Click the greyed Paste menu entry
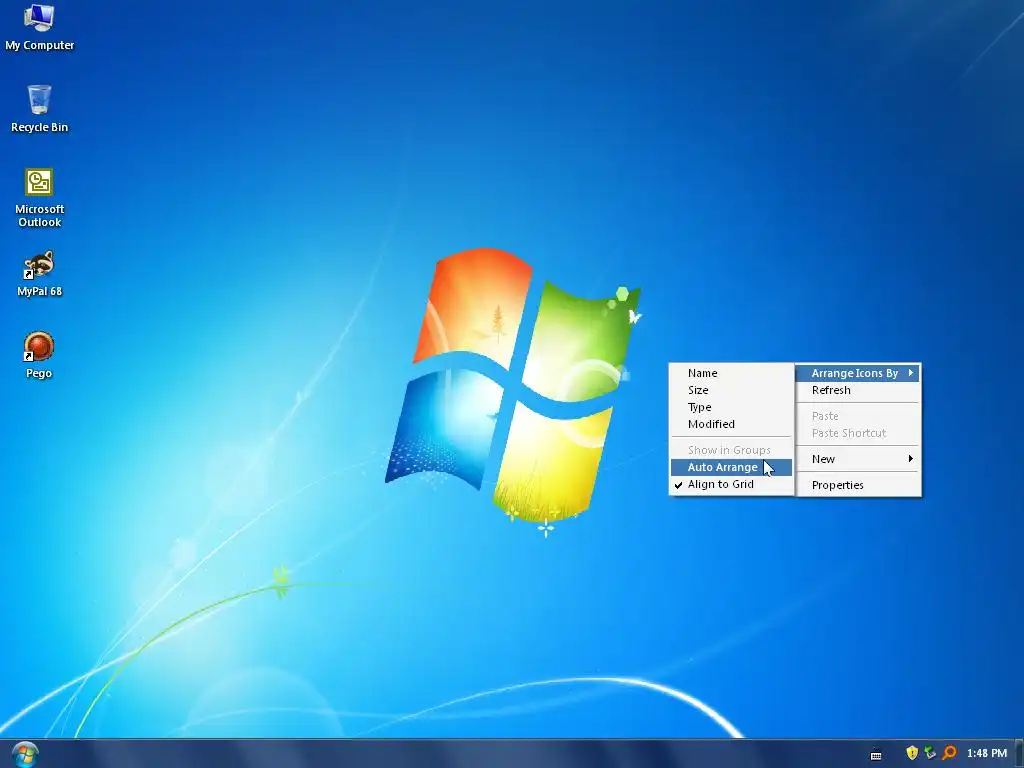Image resolution: width=1024 pixels, height=768 pixels. point(858,416)
